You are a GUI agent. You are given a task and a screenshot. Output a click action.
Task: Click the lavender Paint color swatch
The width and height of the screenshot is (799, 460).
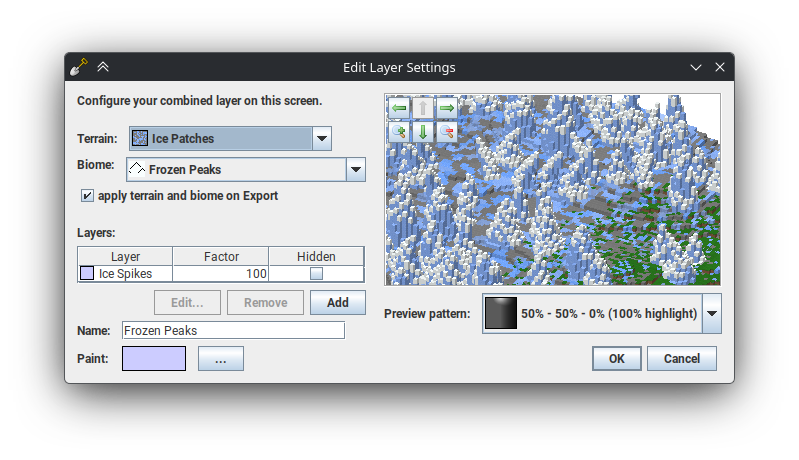154,358
